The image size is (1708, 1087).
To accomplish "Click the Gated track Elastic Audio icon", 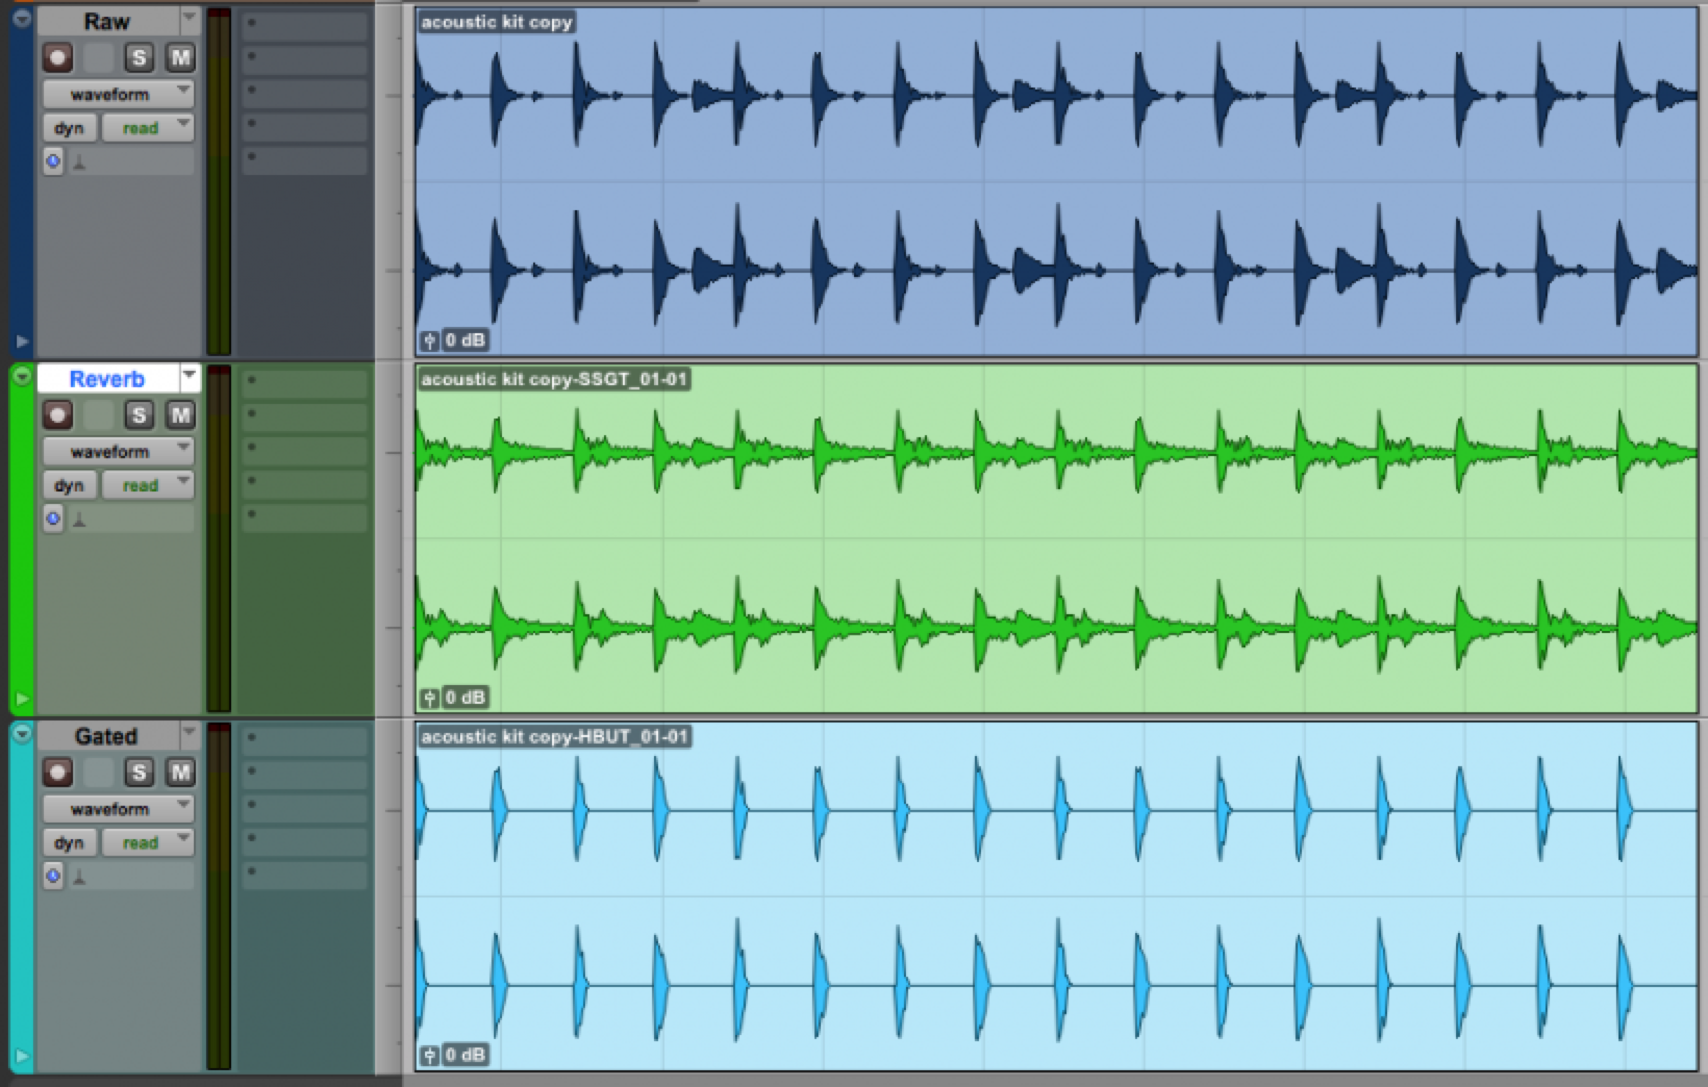I will click(x=53, y=875).
